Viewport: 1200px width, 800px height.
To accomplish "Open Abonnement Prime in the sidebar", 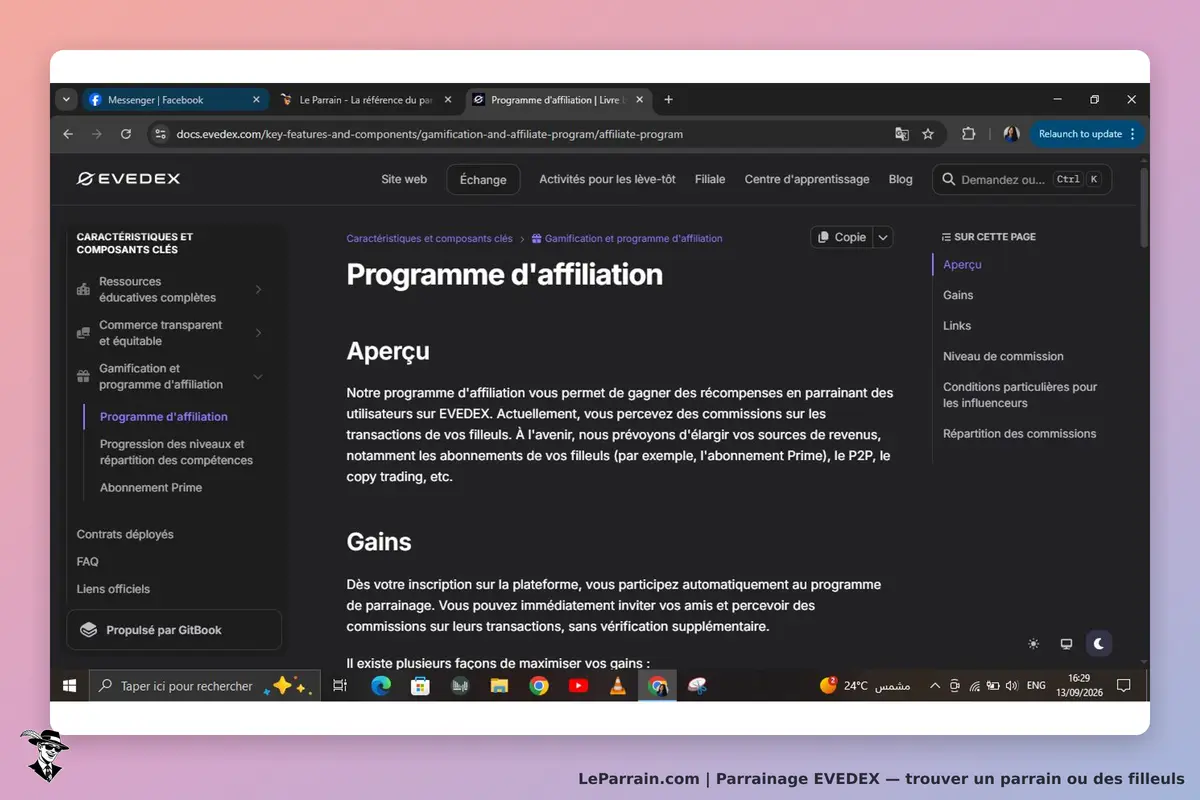I will point(151,488).
